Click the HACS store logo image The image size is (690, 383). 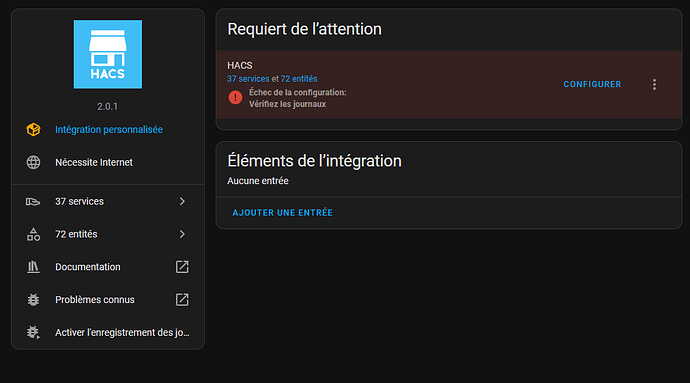pyautogui.click(x=108, y=54)
